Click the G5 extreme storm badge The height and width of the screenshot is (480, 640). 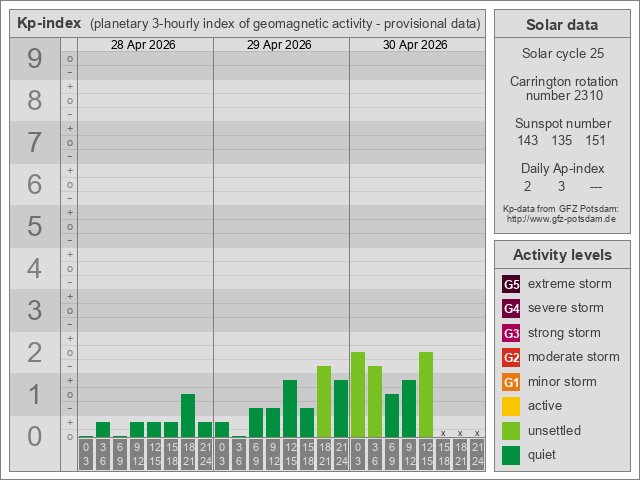tap(511, 284)
